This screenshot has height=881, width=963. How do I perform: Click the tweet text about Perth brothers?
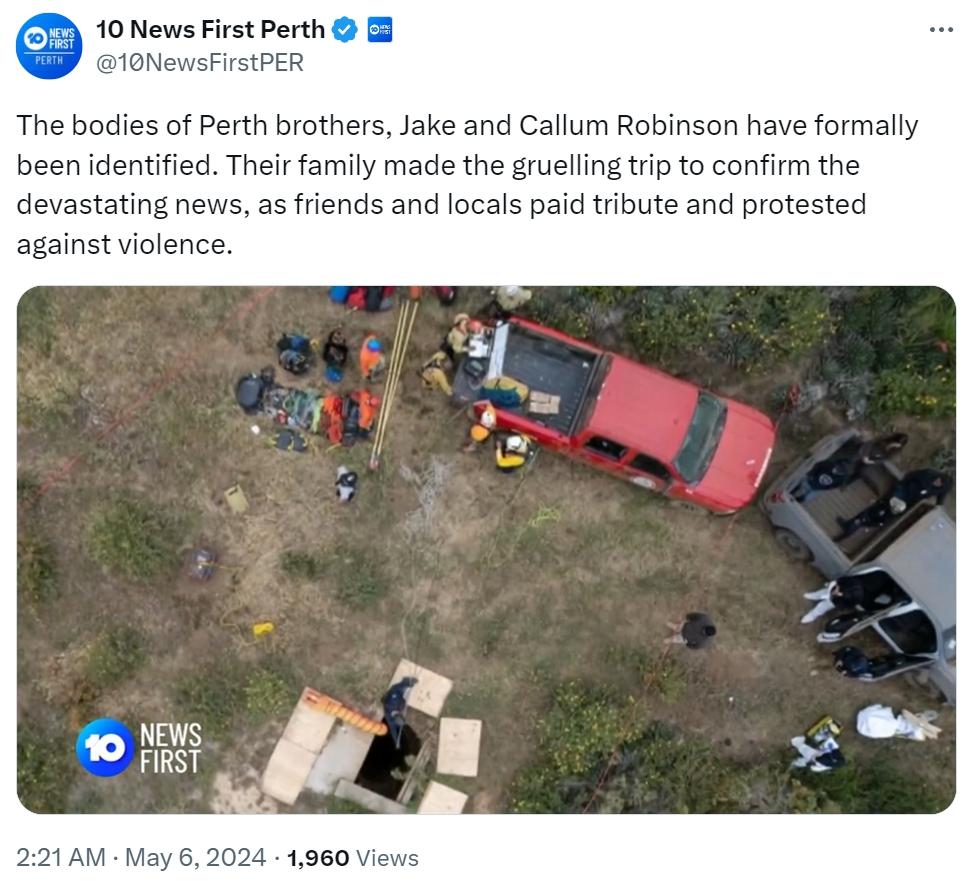[x=467, y=184]
